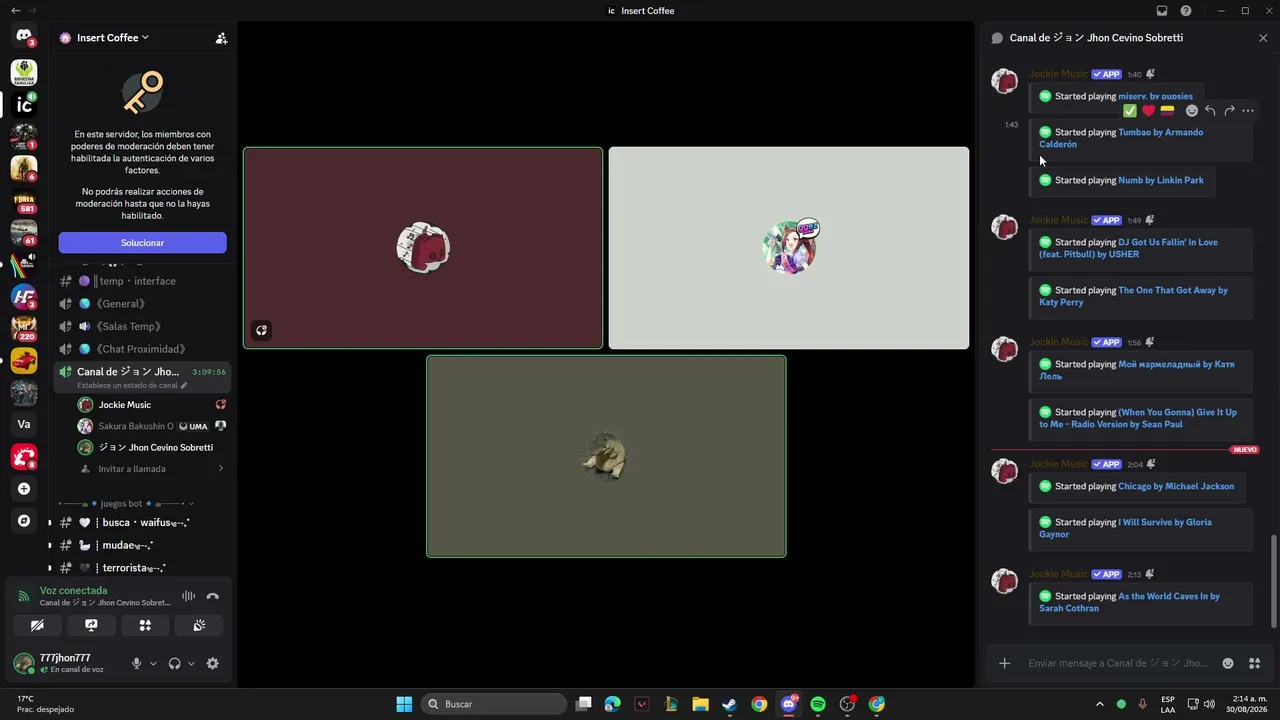
Task: Open headphone output options arrow
Action: 191,663
